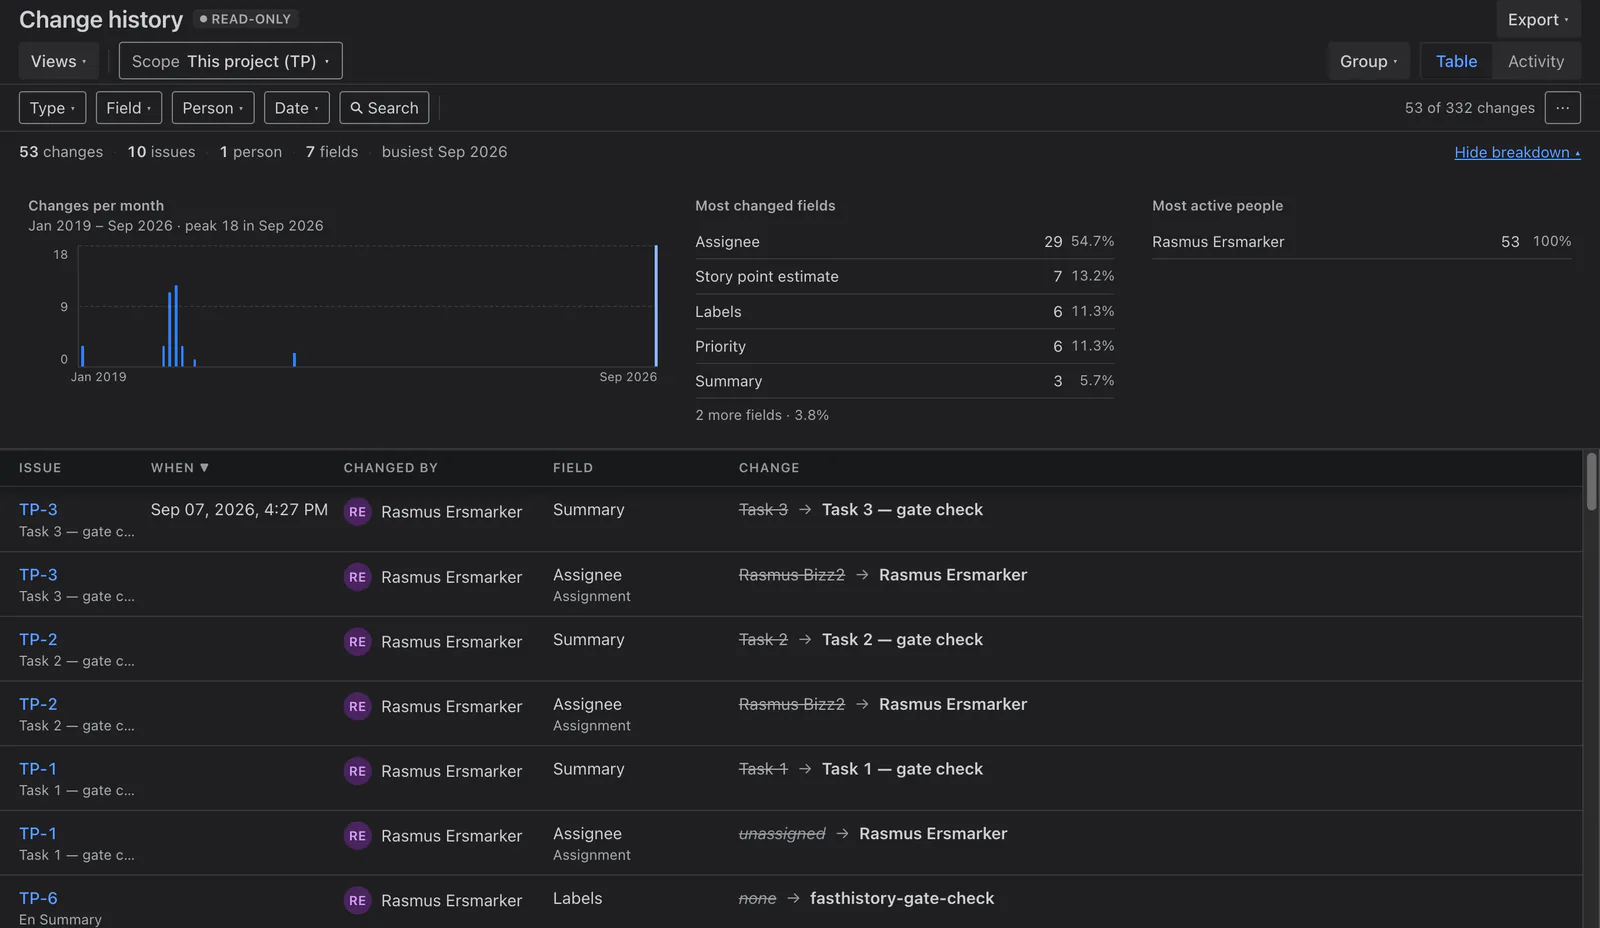This screenshot has height=928, width=1600.
Task: Open the Views dropdown
Action: pyautogui.click(x=58, y=61)
